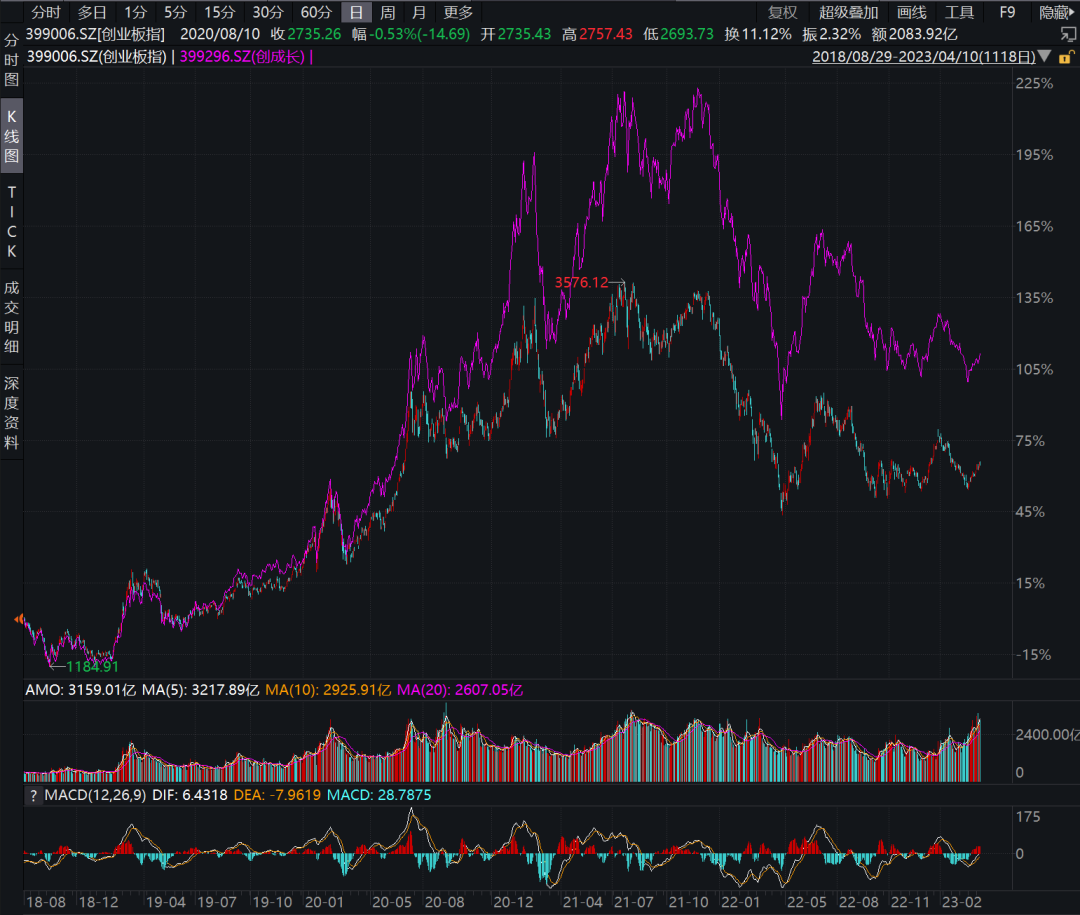Open the K线图 side tab
Screen dimensions: 1080x915
(11, 136)
